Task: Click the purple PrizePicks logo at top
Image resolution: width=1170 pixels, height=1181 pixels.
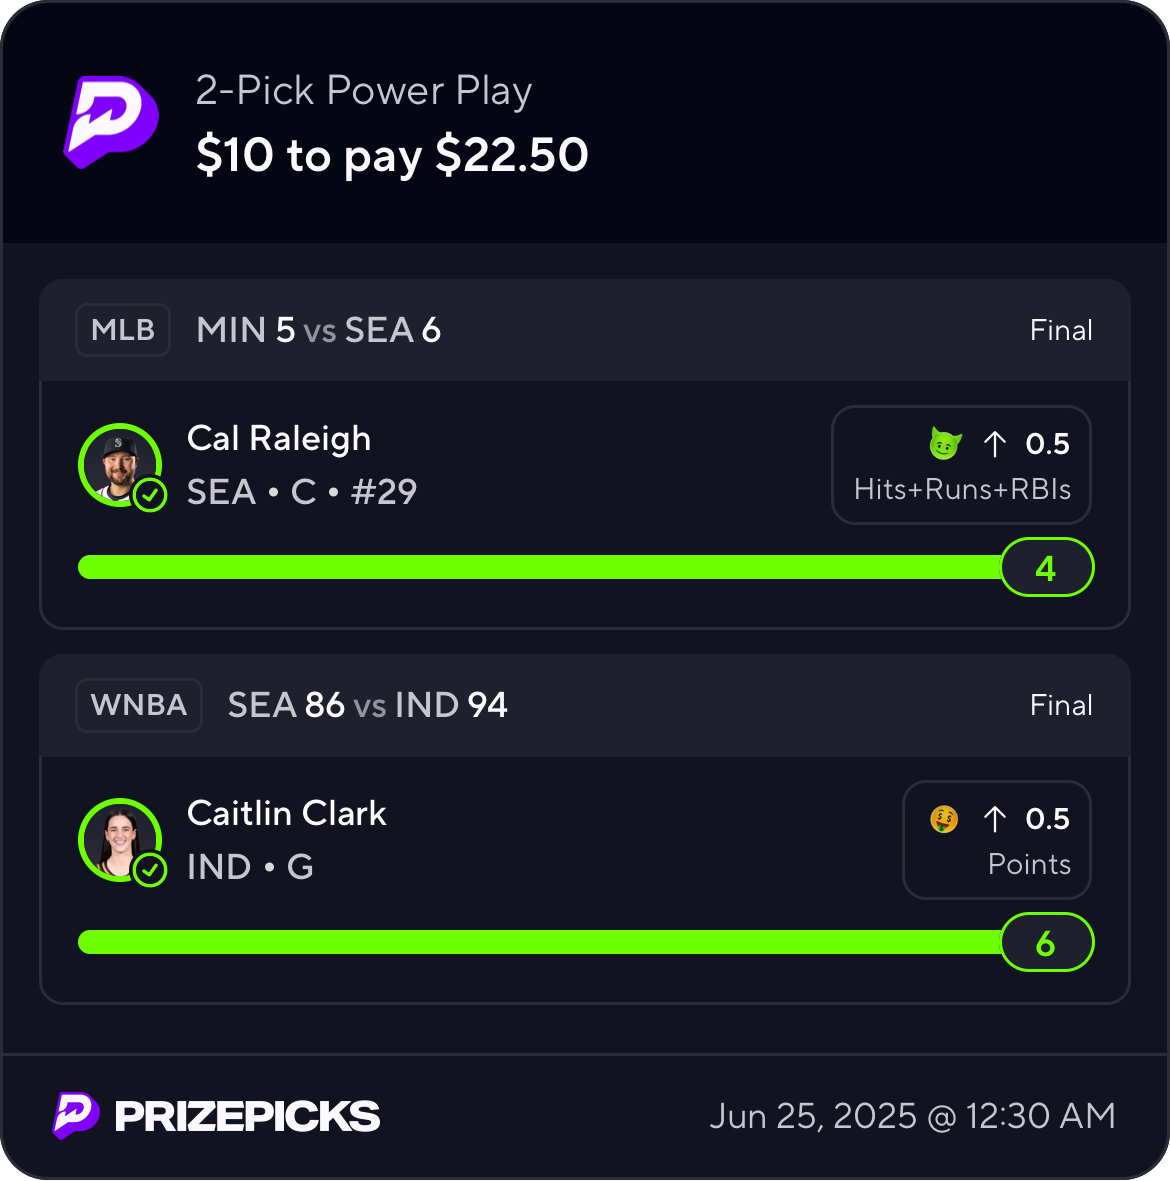Action: tap(111, 121)
